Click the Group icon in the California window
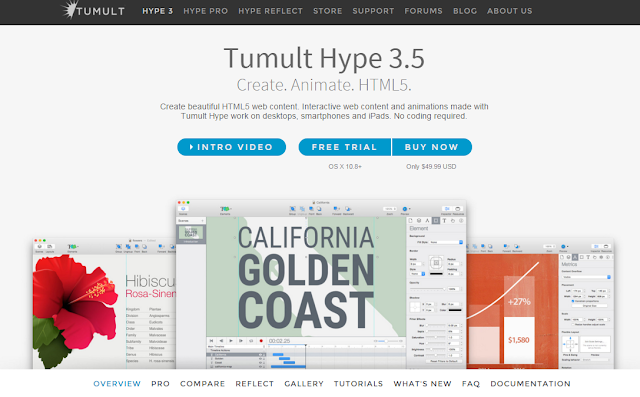This screenshot has height=397, width=640. [293, 209]
